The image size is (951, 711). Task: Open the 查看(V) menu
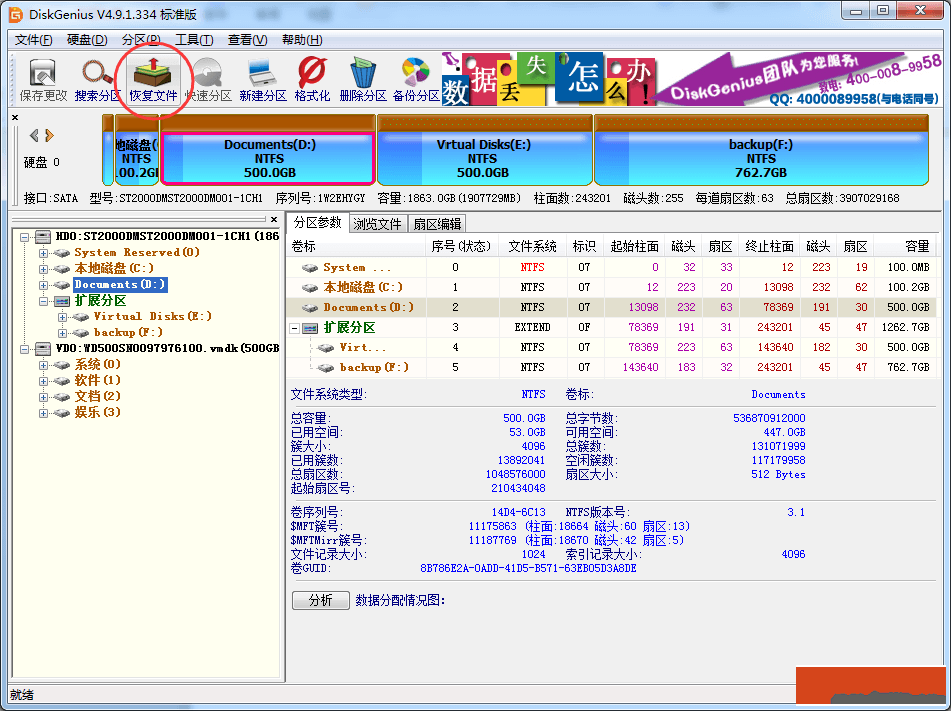point(247,40)
